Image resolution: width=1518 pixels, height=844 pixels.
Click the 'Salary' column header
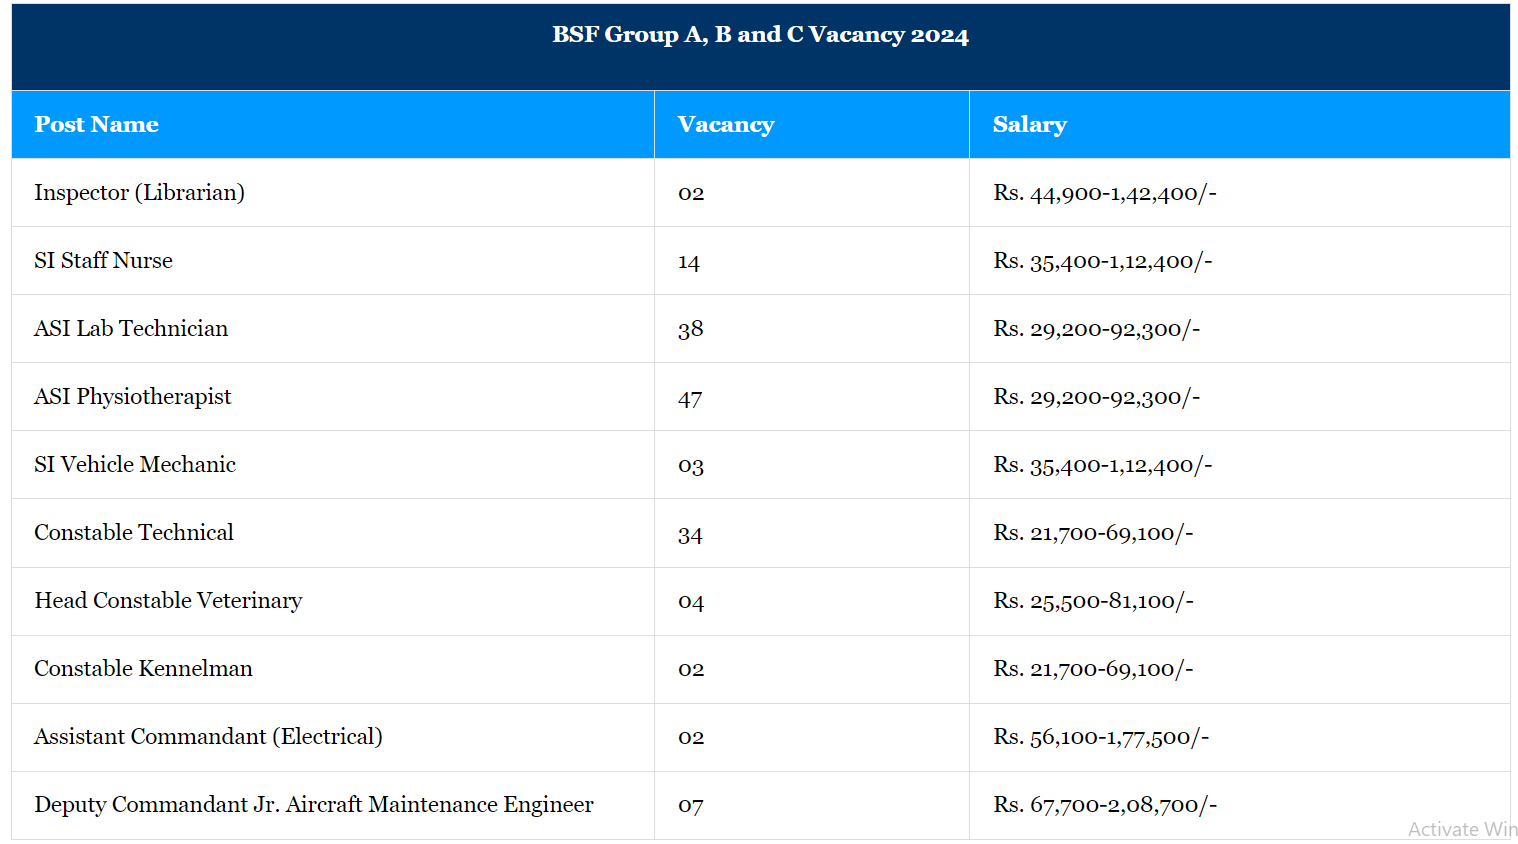(x=1029, y=125)
